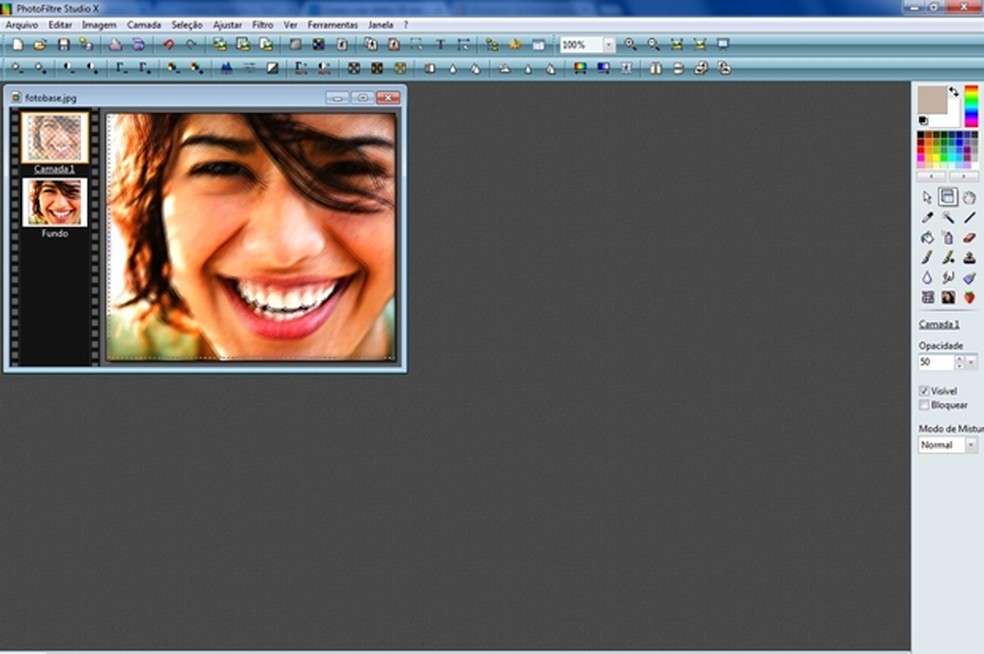Image resolution: width=984 pixels, height=654 pixels.
Task: Click the Undo arrow in toolbar
Action: pyautogui.click(x=168, y=44)
